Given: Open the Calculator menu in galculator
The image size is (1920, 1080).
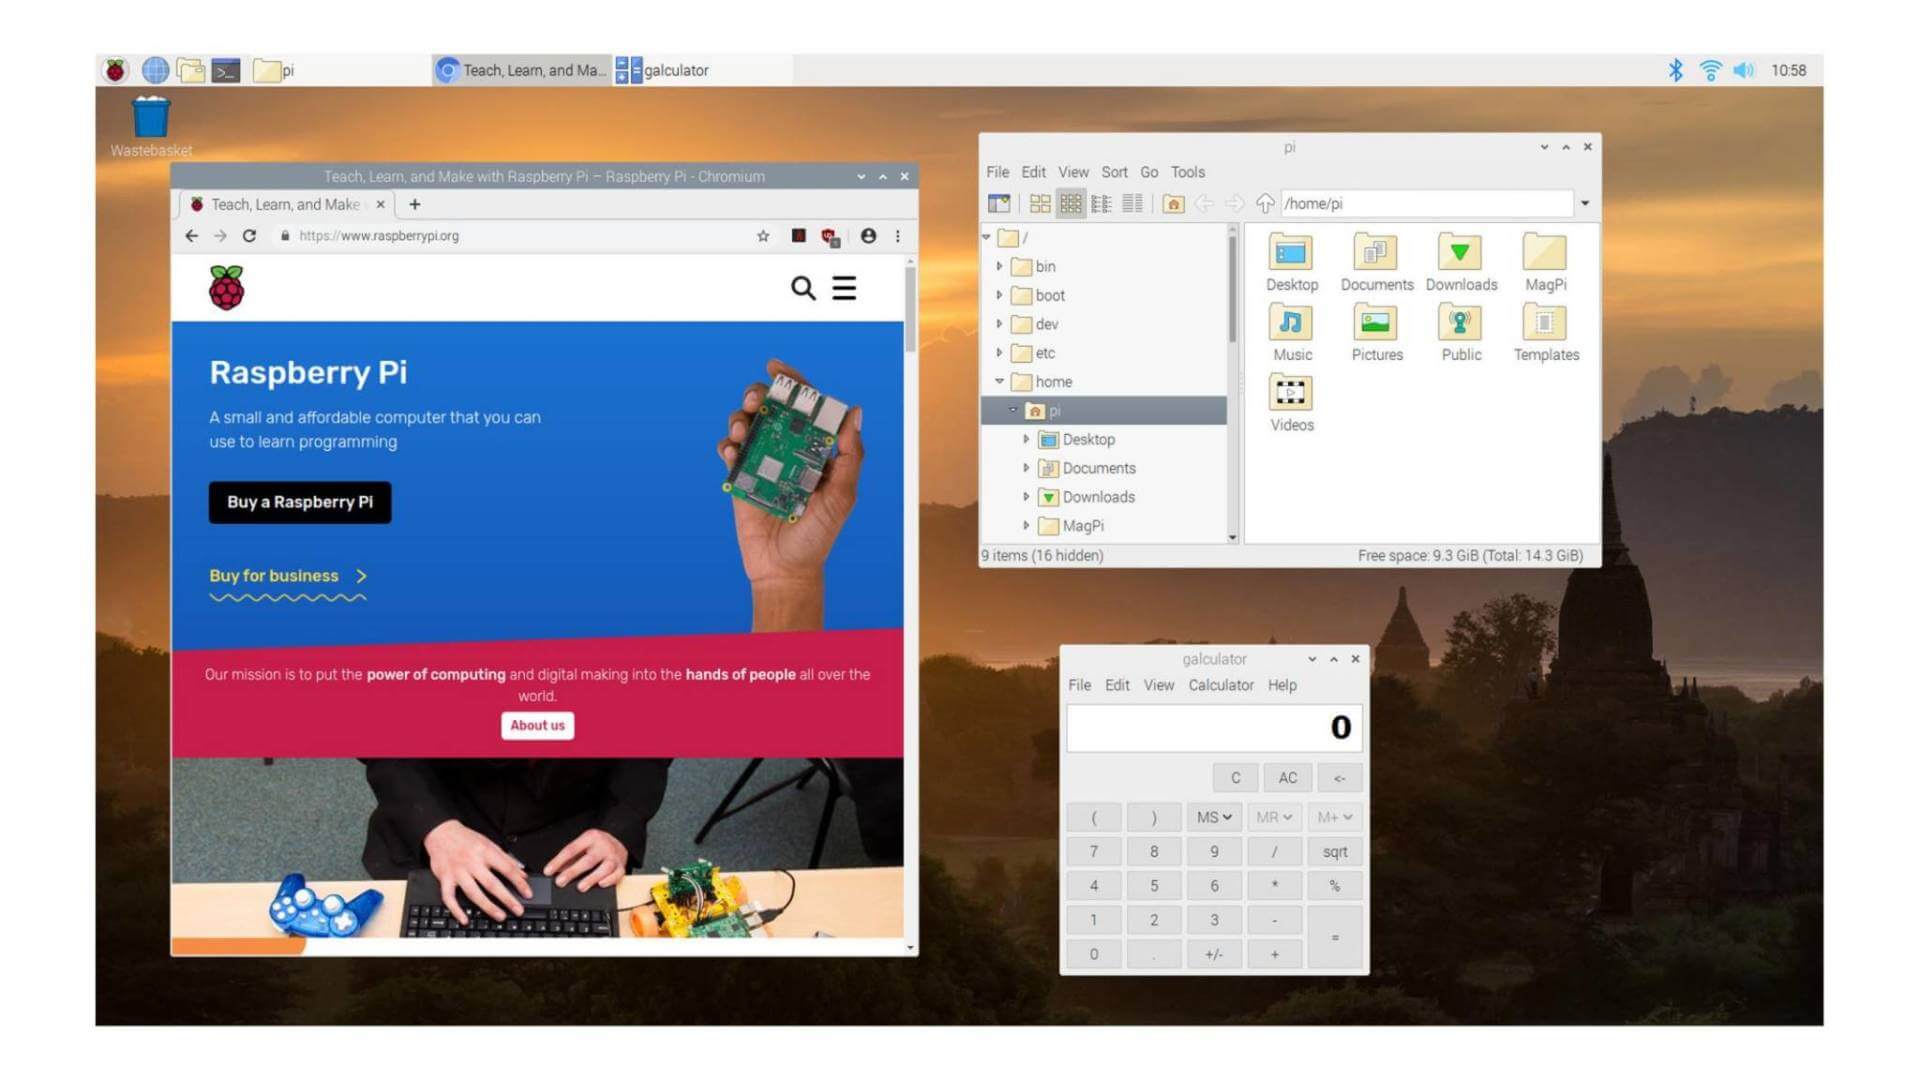Looking at the screenshot, I should (x=1218, y=684).
